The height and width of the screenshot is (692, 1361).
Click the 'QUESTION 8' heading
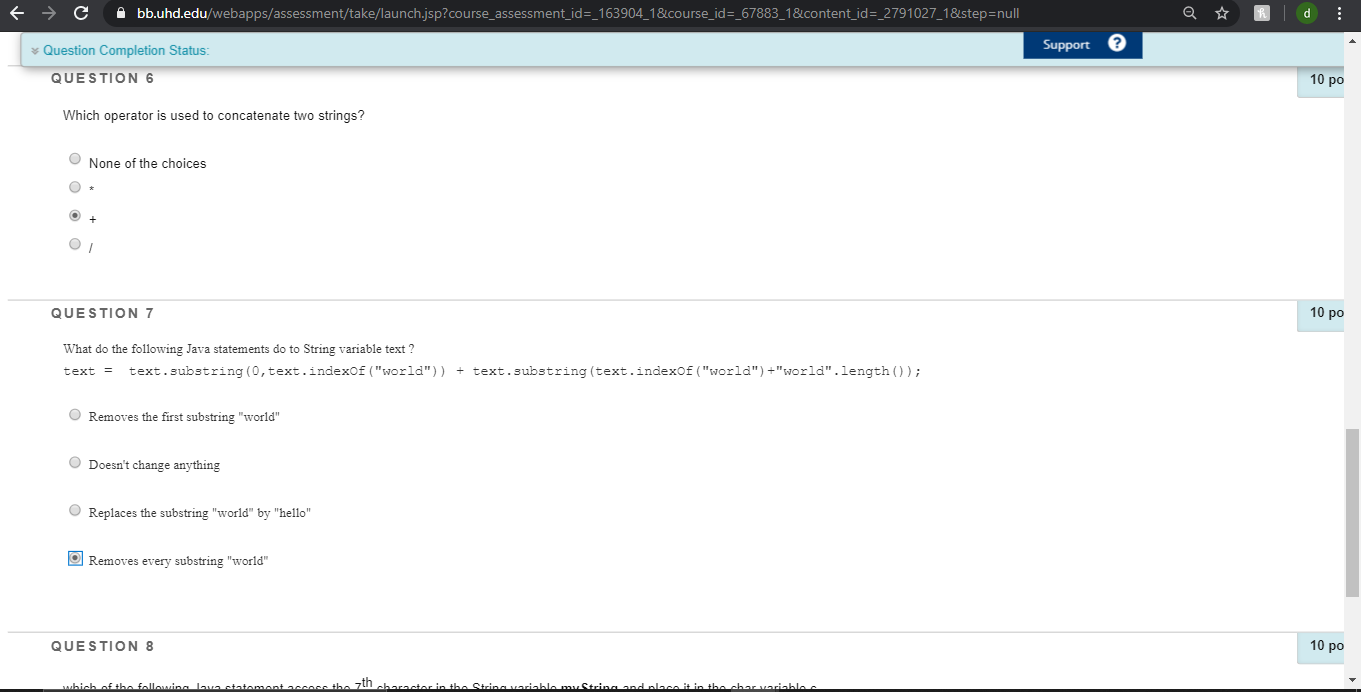[x=103, y=646]
